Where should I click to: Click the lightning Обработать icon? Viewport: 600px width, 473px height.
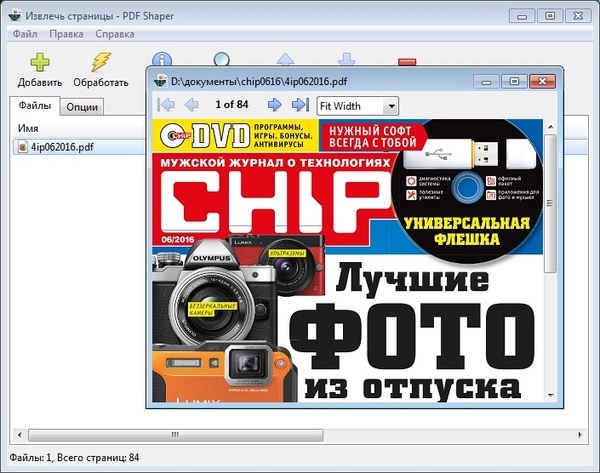(101, 62)
